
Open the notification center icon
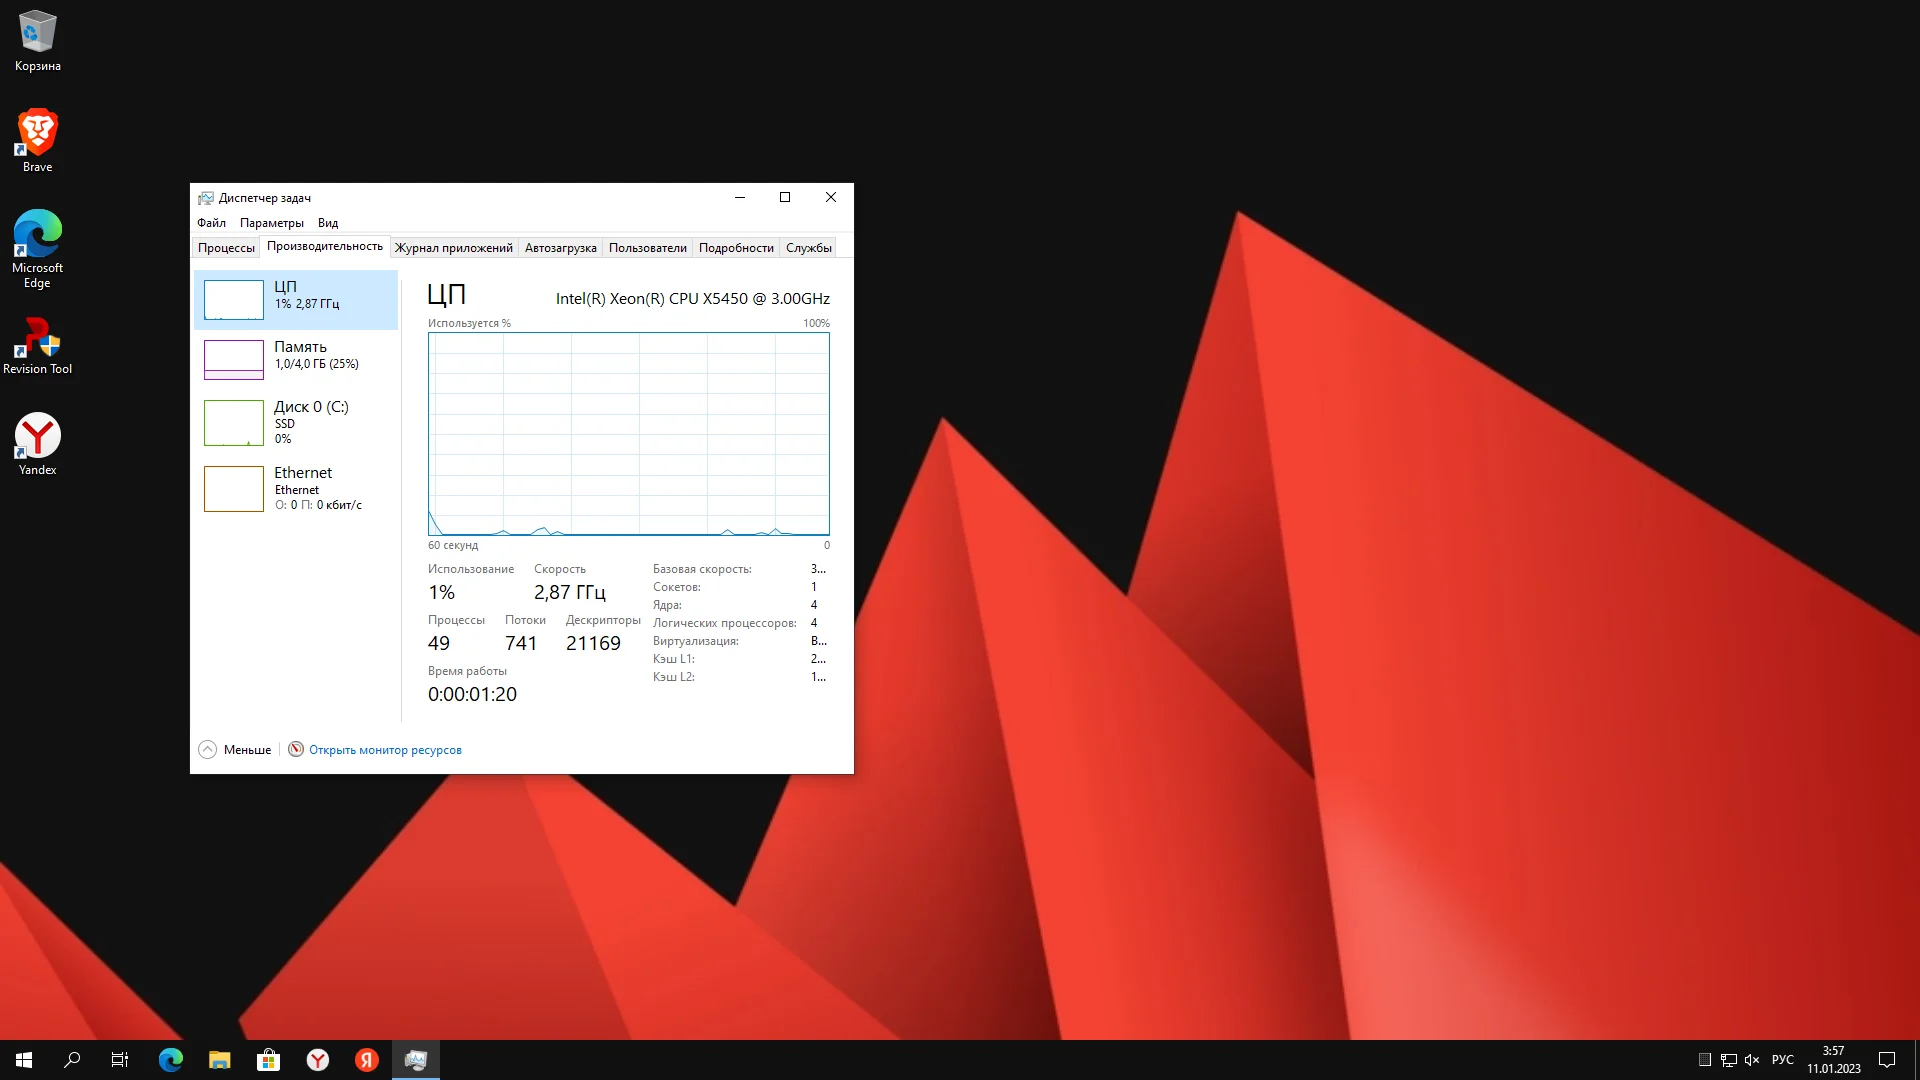1887,1060
